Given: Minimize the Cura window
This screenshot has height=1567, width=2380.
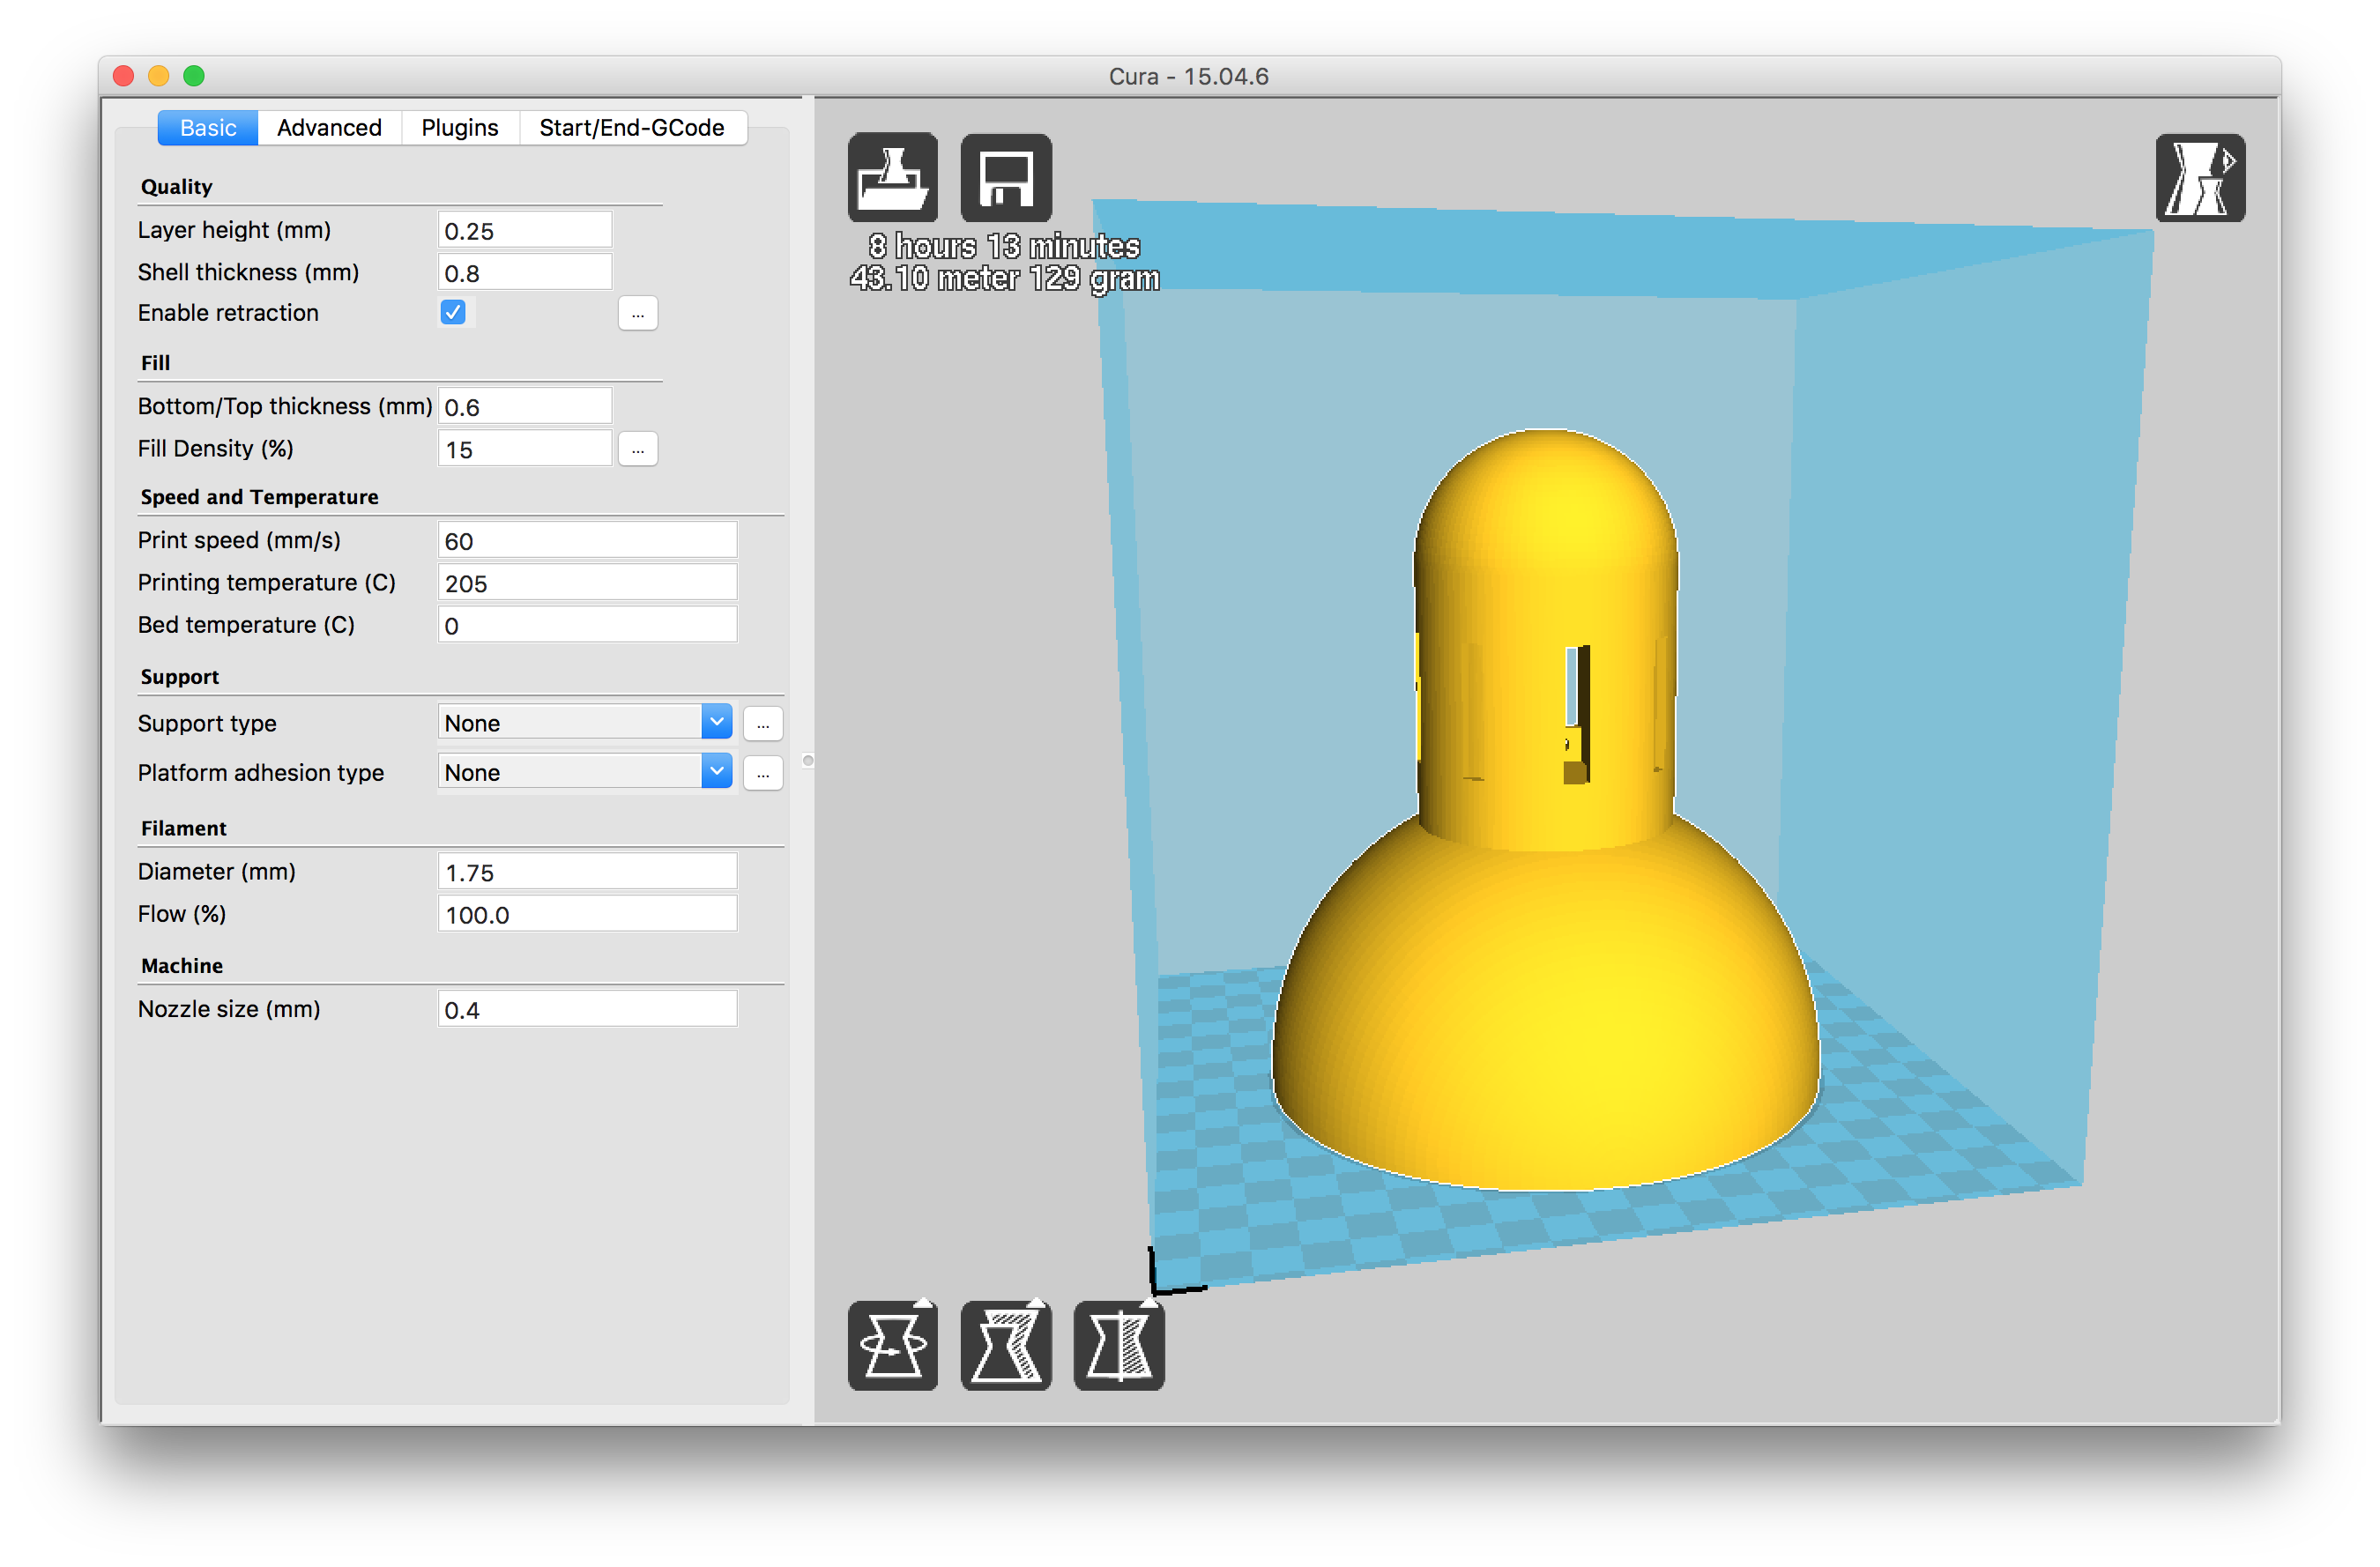Looking at the screenshot, I should tap(159, 76).
